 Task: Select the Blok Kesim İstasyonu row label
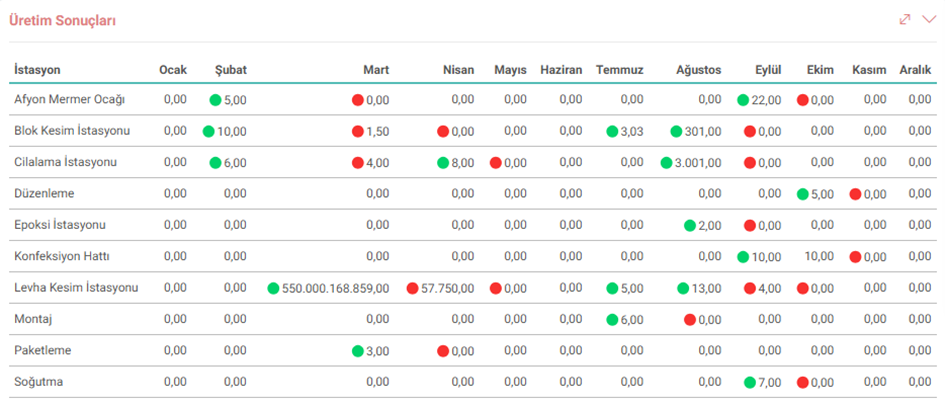pyautogui.click(x=72, y=131)
